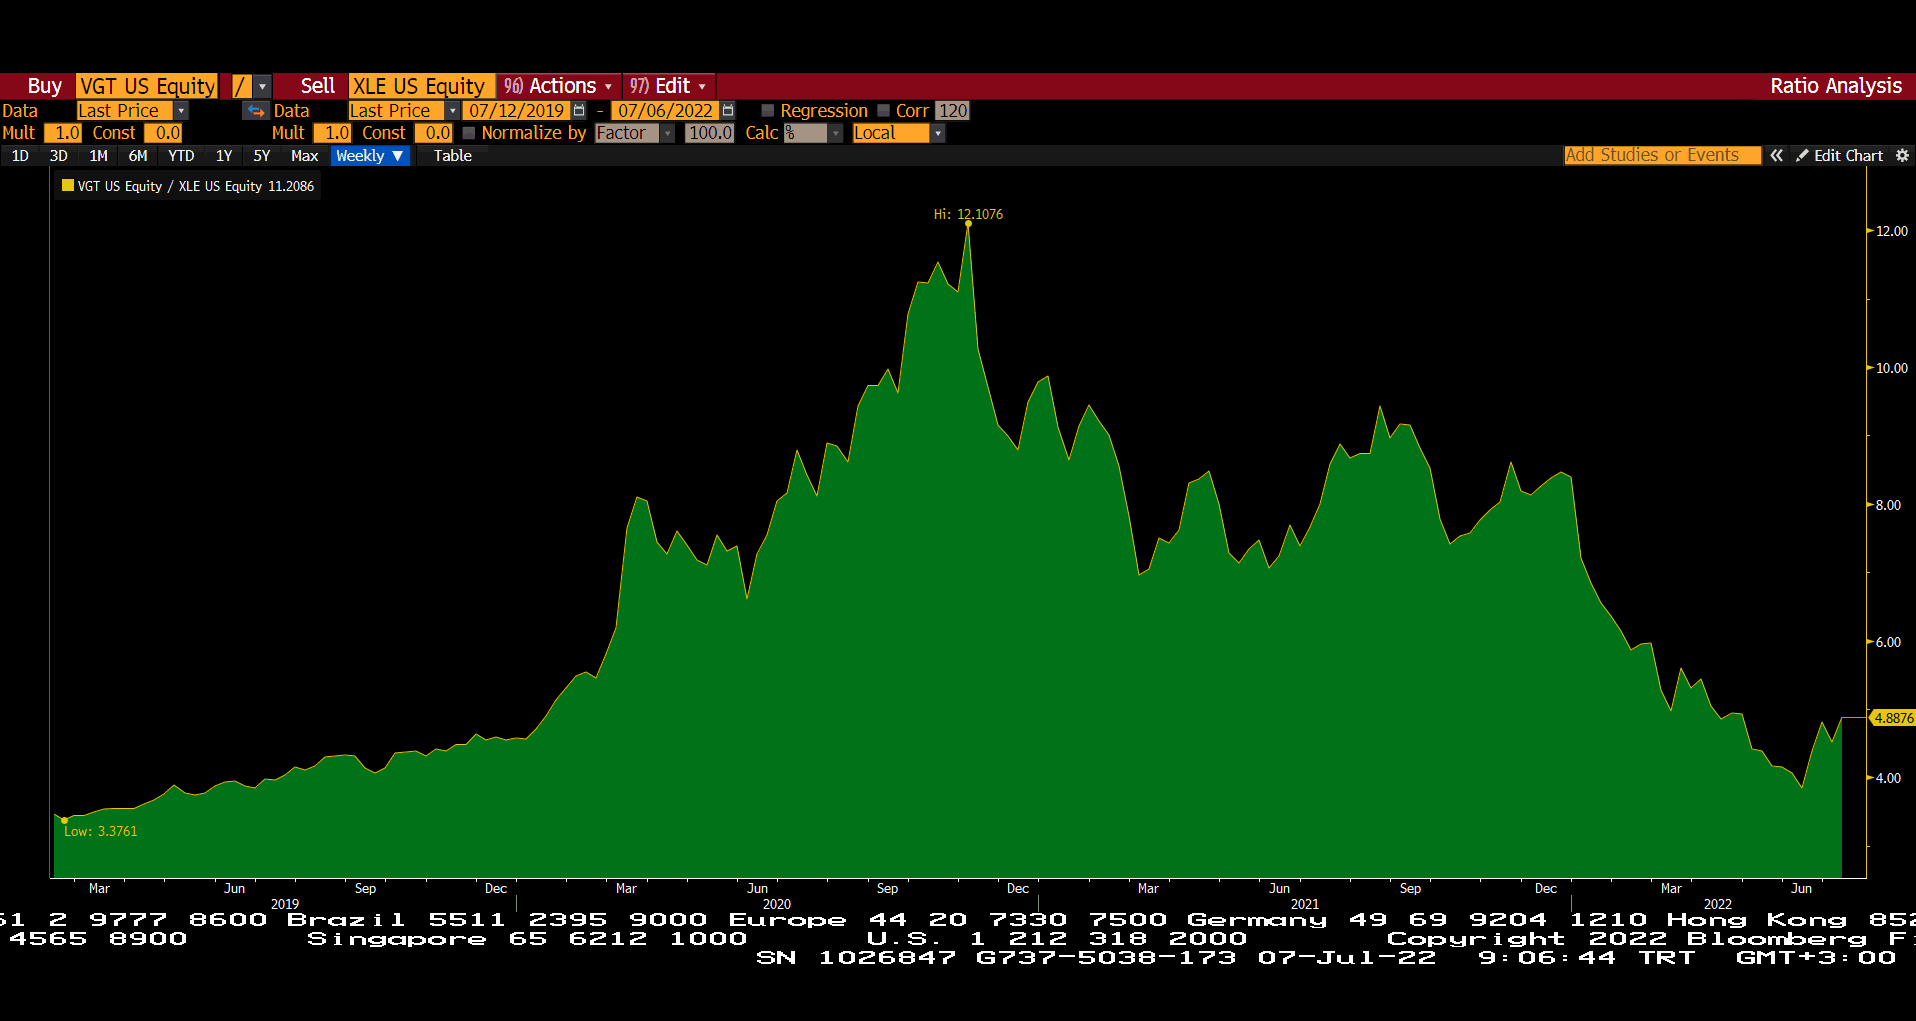
Task: Click the Hi: 12.1076 marker label
Action: pyautogui.click(x=968, y=214)
